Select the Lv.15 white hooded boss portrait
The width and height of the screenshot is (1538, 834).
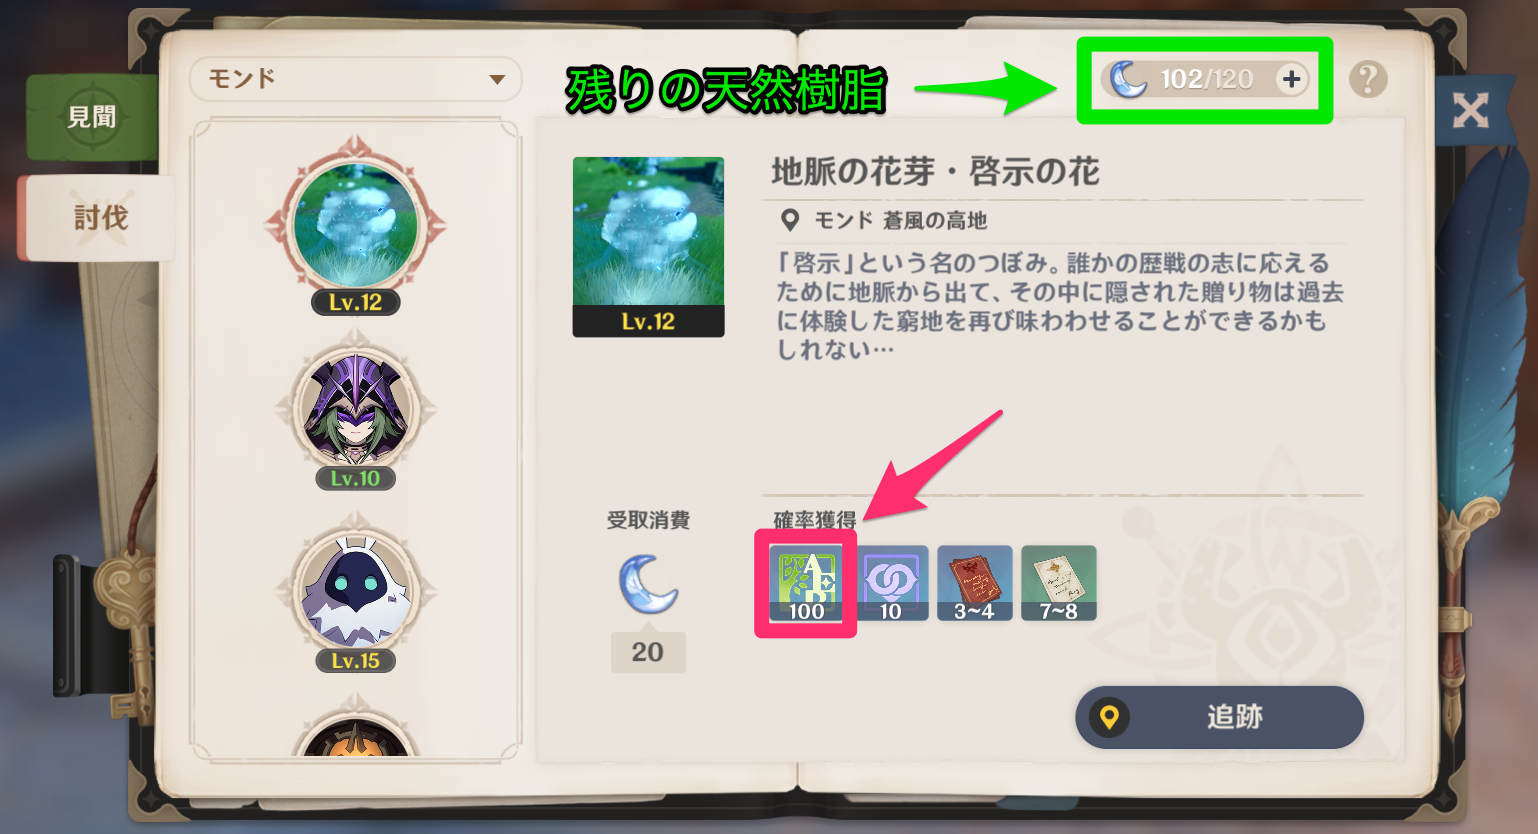click(x=356, y=593)
